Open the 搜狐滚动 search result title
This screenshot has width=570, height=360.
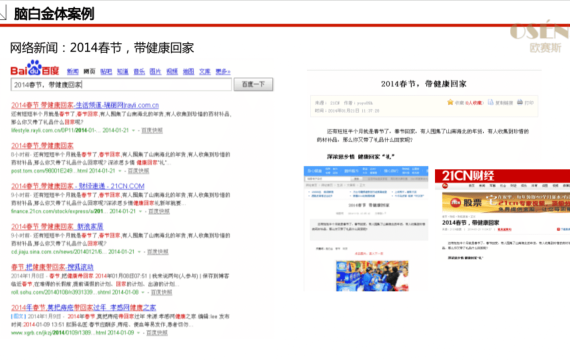click(52, 267)
